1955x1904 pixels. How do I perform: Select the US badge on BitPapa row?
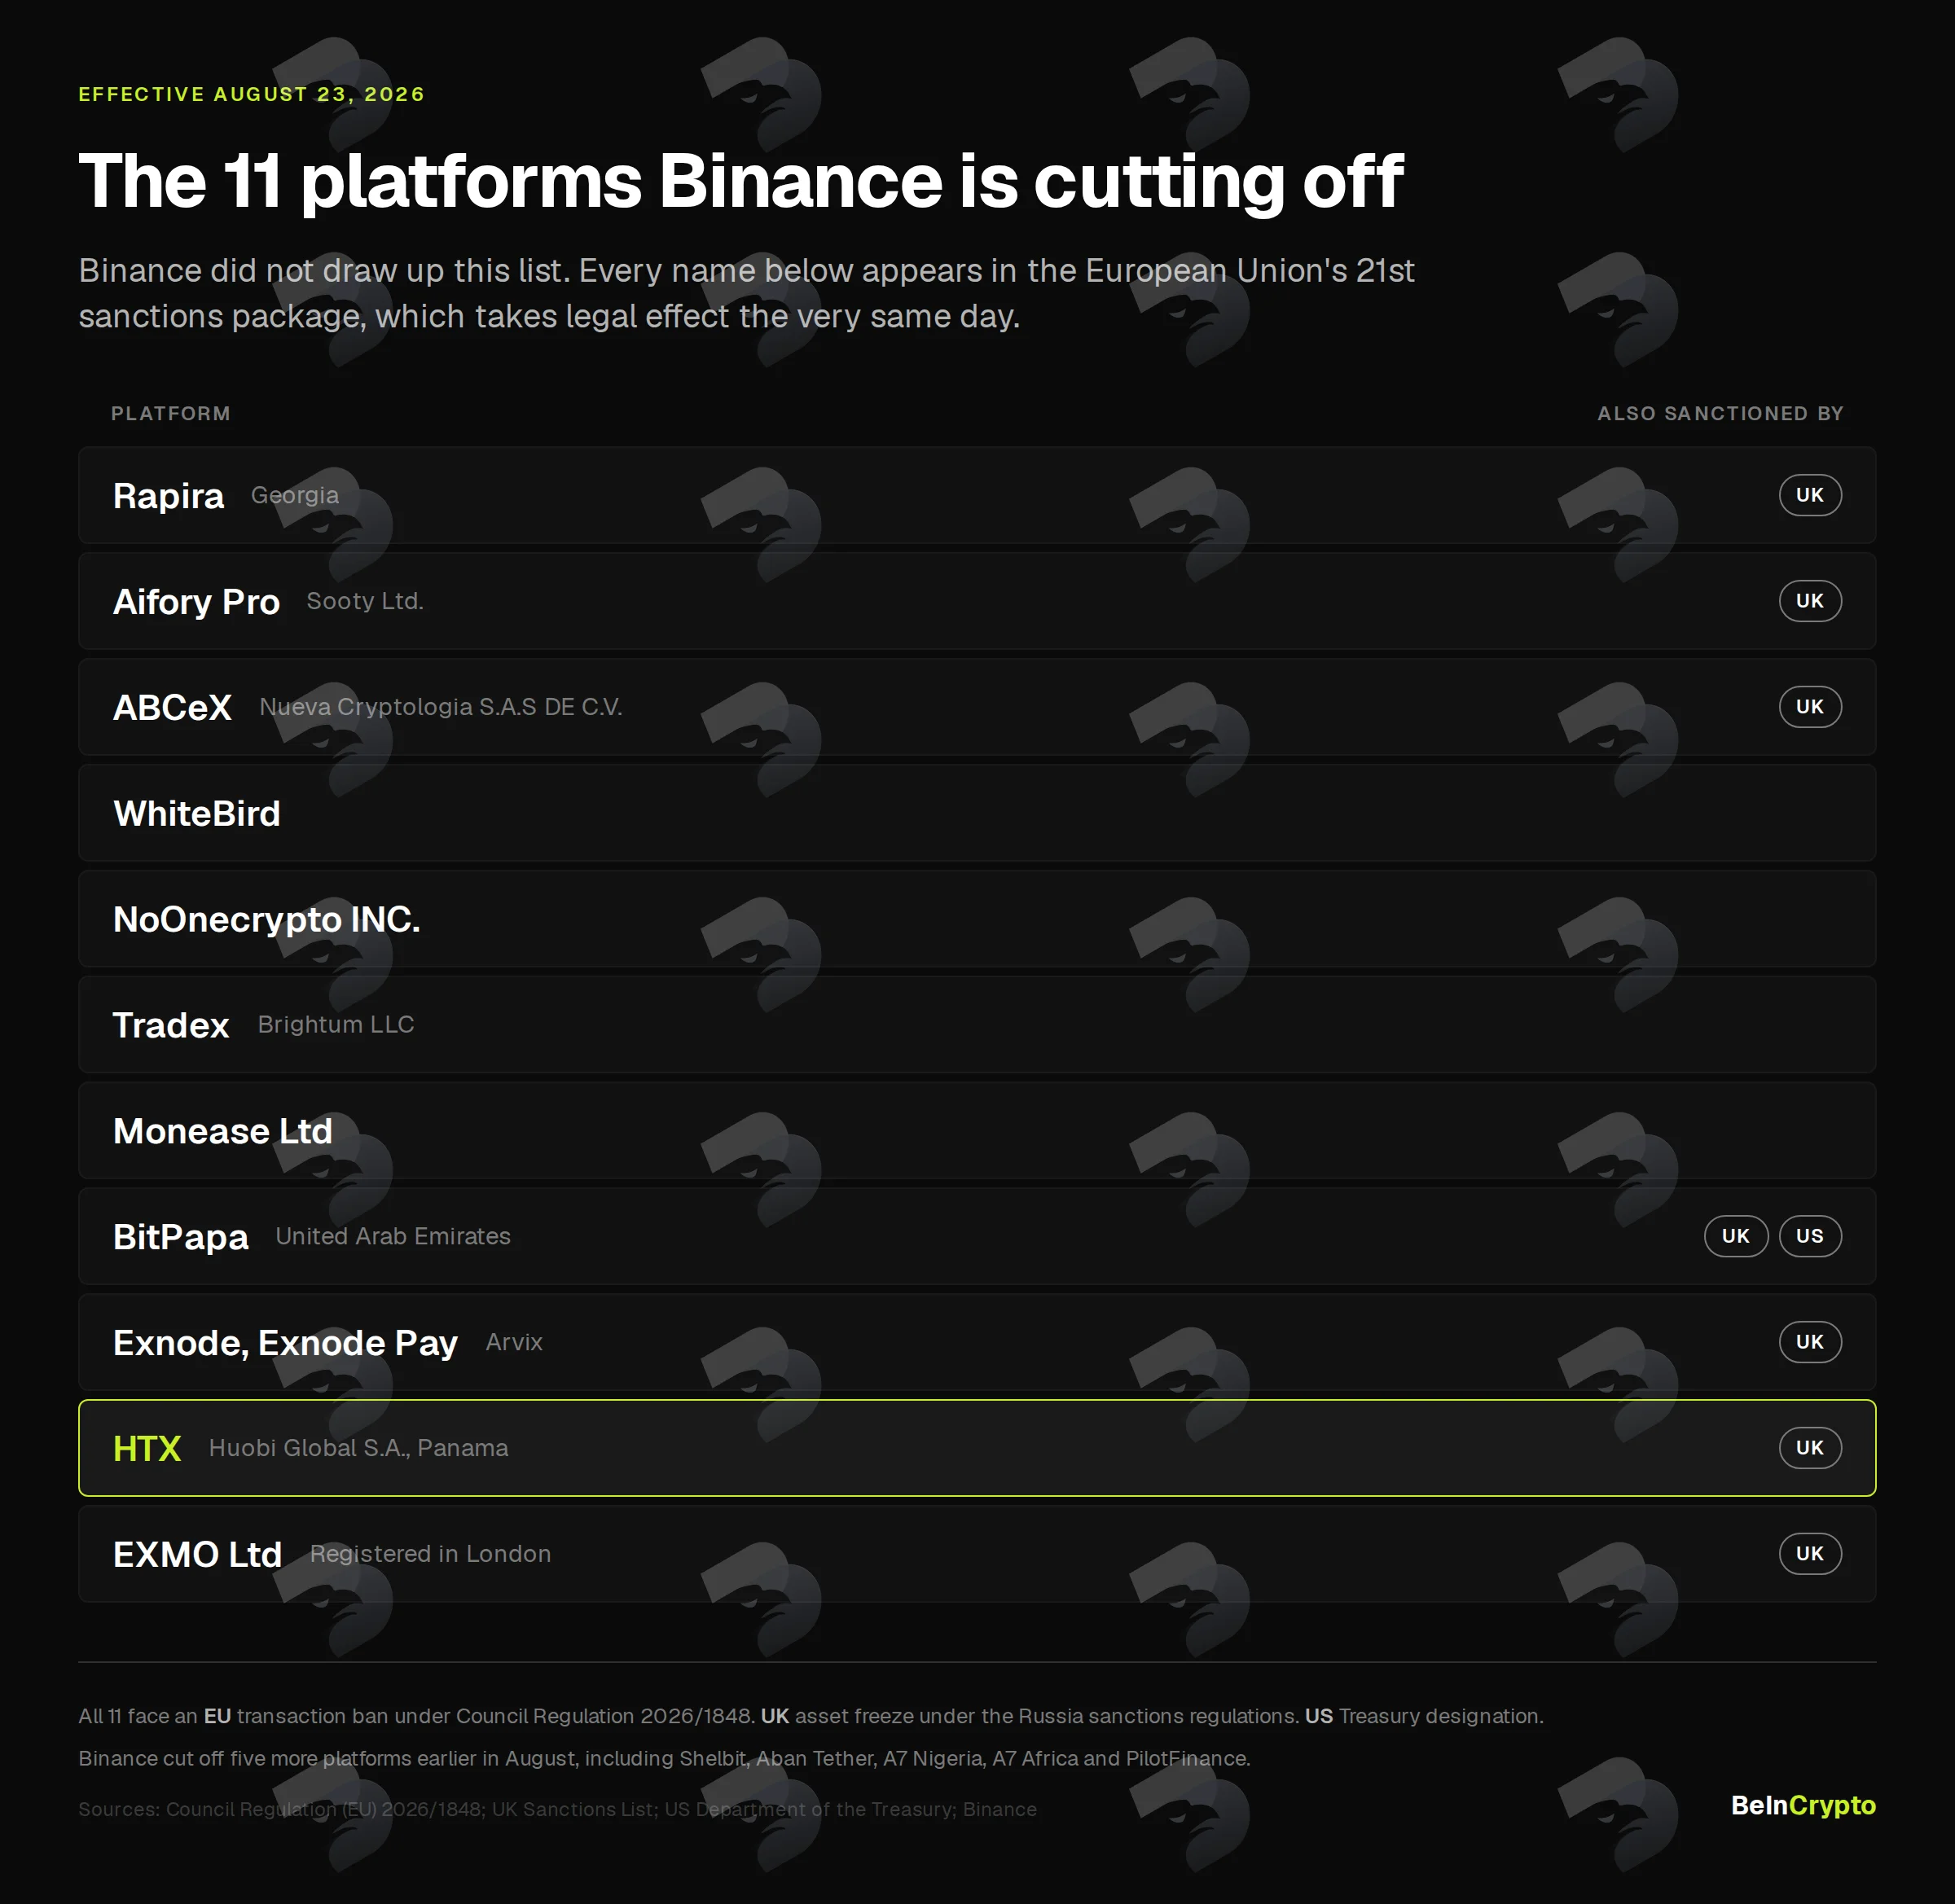point(1809,1236)
